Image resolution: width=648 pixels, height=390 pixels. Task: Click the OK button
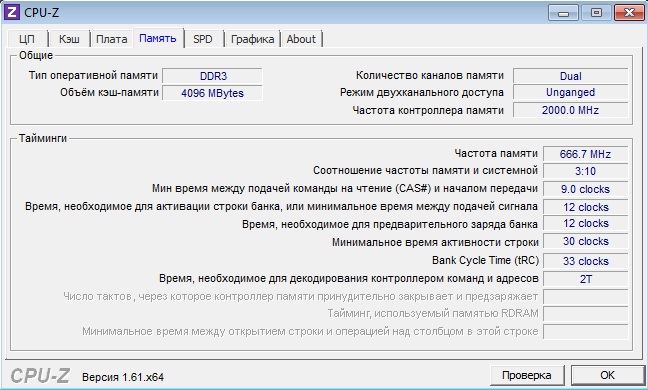pos(608,375)
